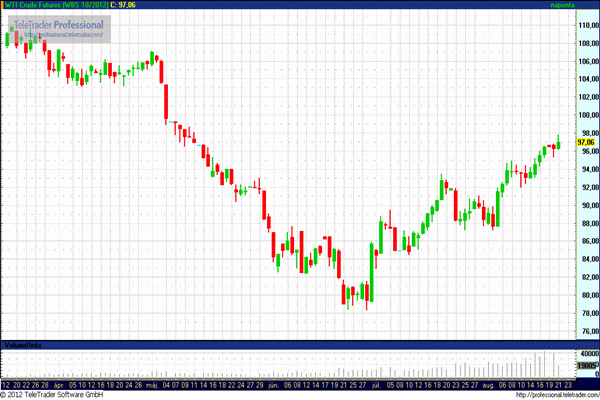
Task: Click the 19005 volume value marker
Action: coord(585,368)
